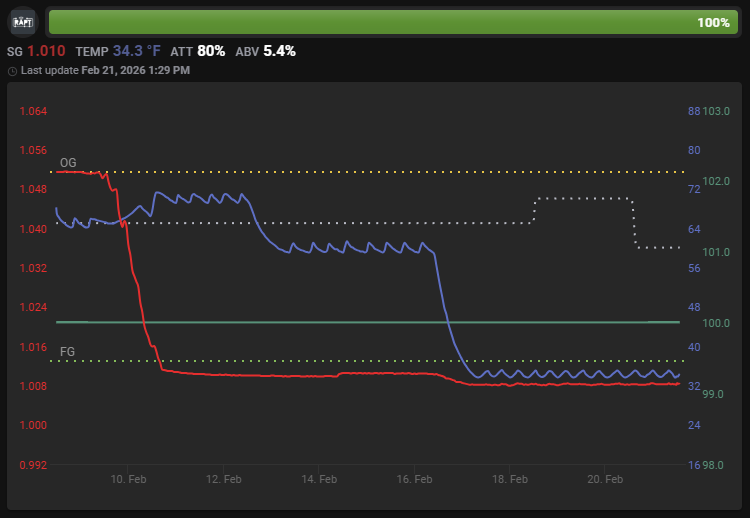Image resolution: width=750 pixels, height=518 pixels.
Task: Click the ABV 5.4% value
Action: coord(265,51)
